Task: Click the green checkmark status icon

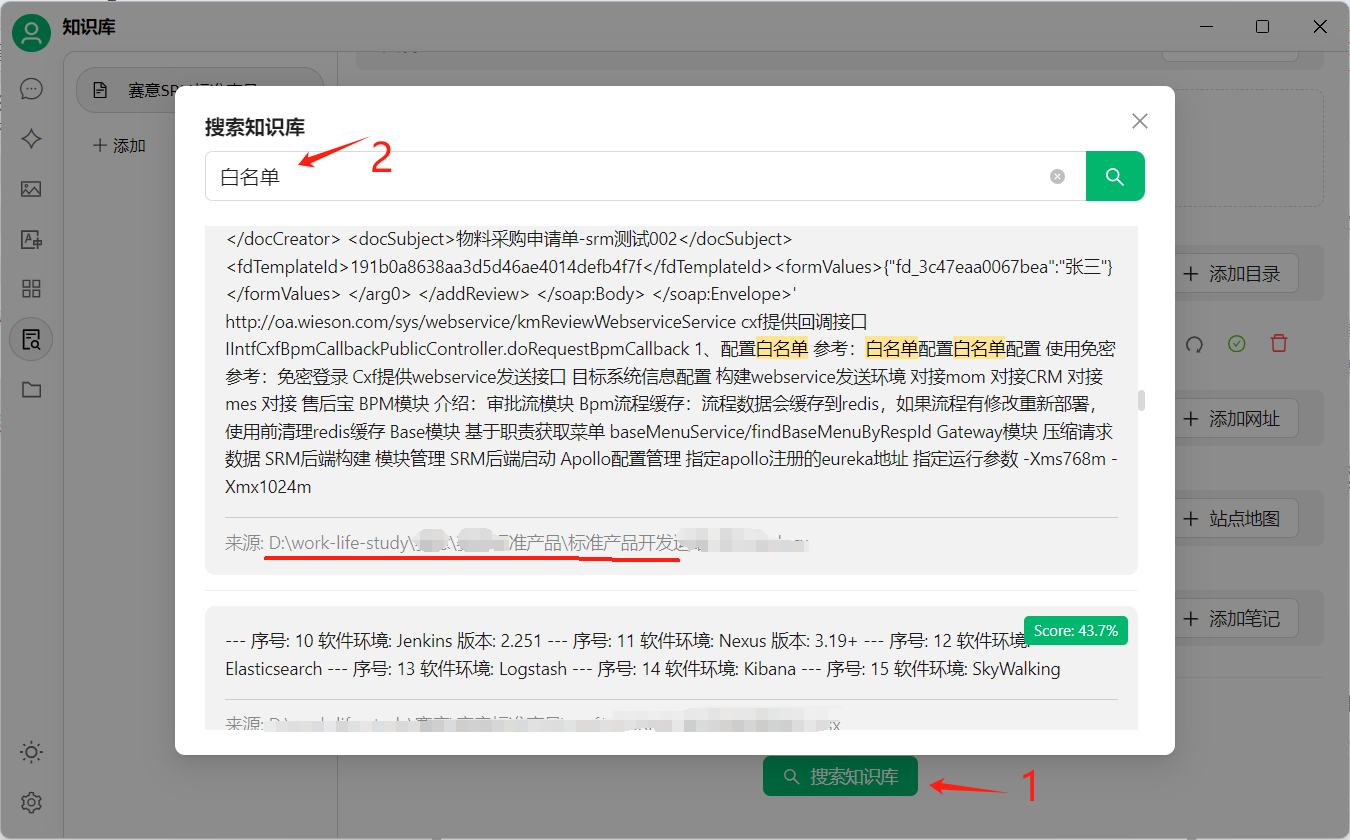Action: coord(1237,344)
